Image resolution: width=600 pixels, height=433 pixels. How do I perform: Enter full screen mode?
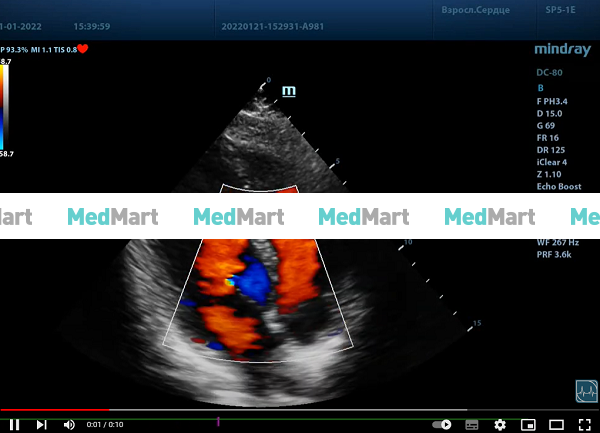click(585, 425)
